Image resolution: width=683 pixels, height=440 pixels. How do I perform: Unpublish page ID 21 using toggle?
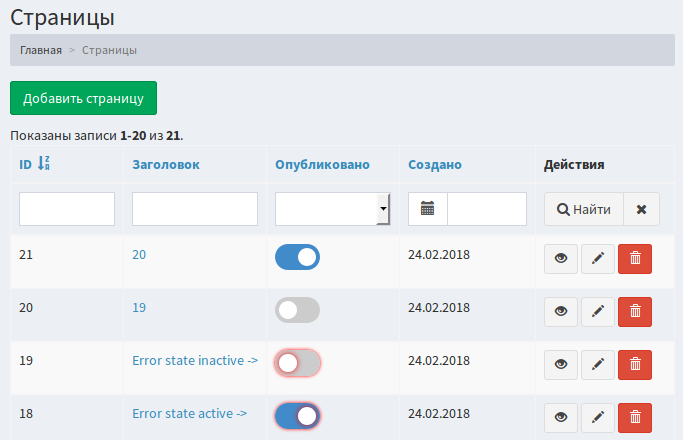click(298, 257)
